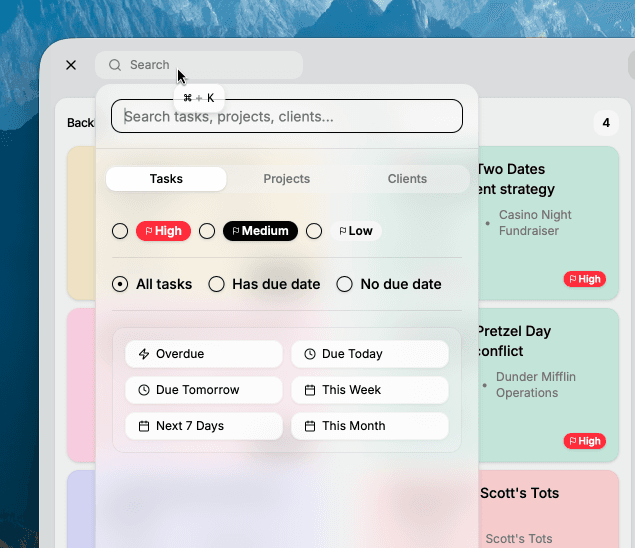Click the flag icon in the Low badge

point(343,231)
